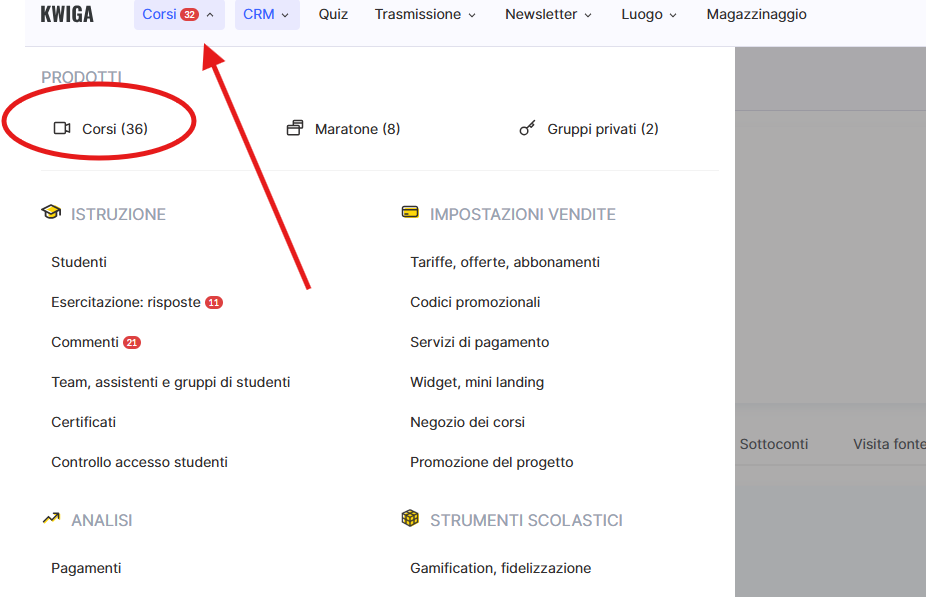The image size is (926, 597).
Task: Click the KWIGA logo
Action: click(x=67, y=15)
